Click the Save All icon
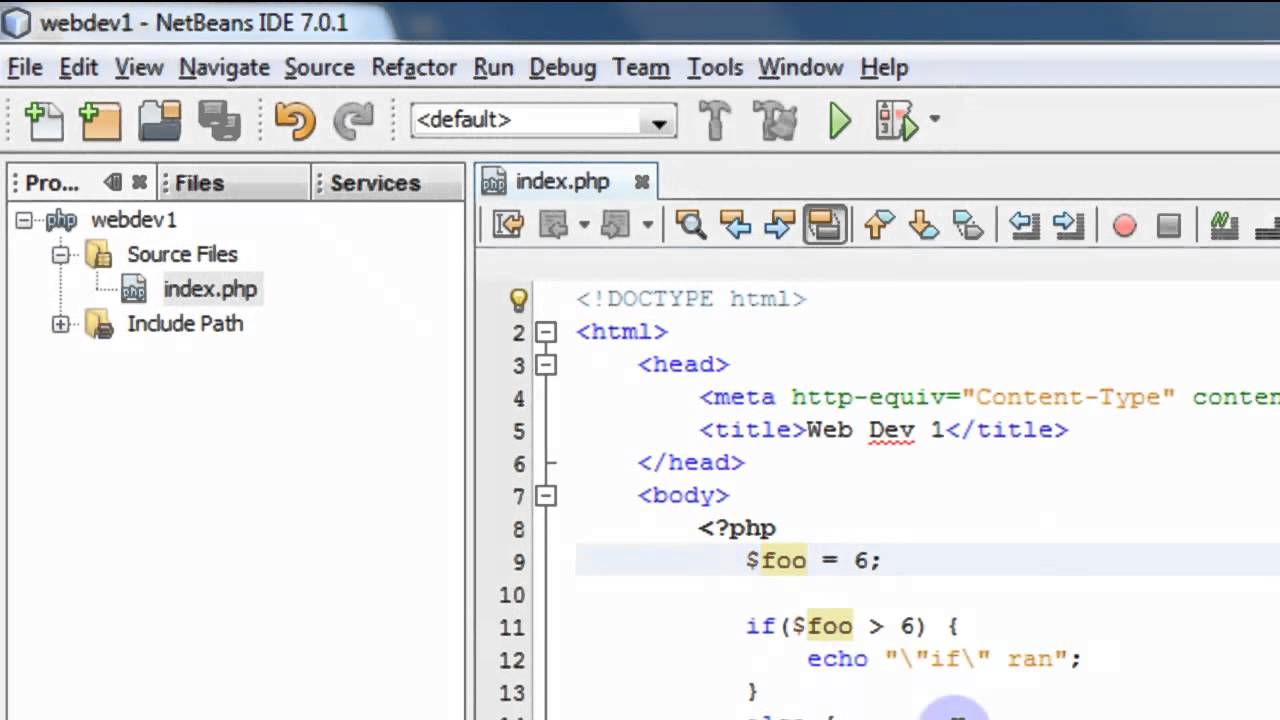The width and height of the screenshot is (1280, 720). [219, 121]
